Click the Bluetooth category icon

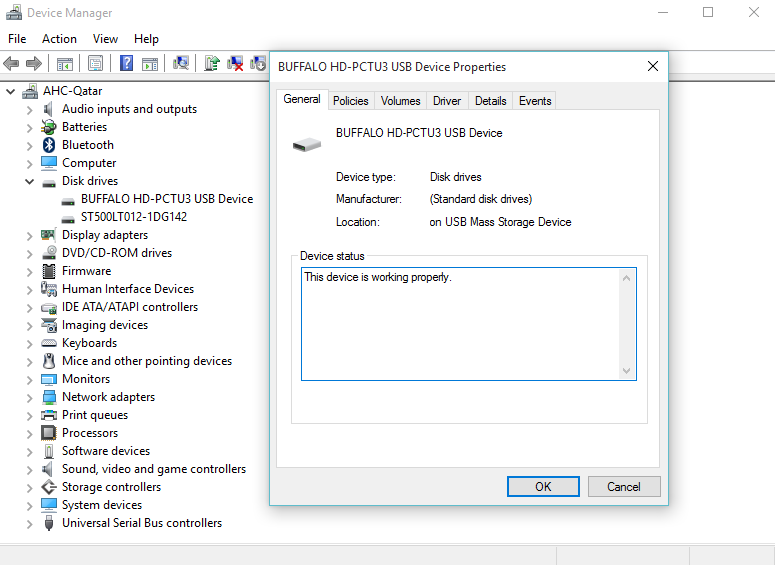(48, 145)
